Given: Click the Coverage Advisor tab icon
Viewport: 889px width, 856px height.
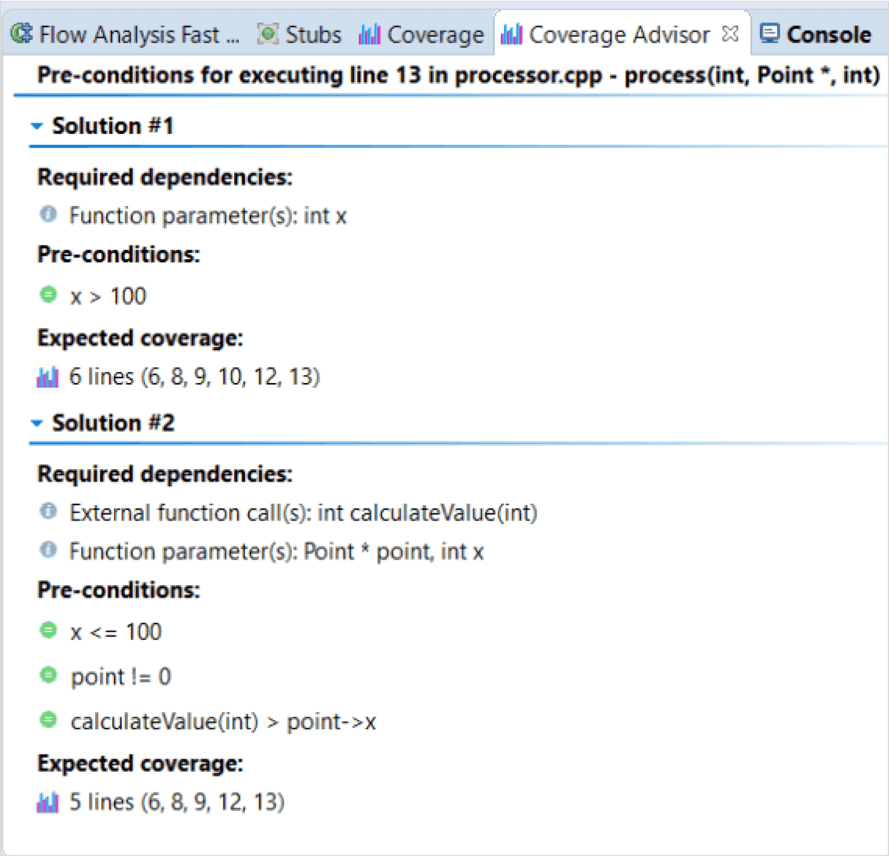Looking at the screenshot, I should 512,33.
